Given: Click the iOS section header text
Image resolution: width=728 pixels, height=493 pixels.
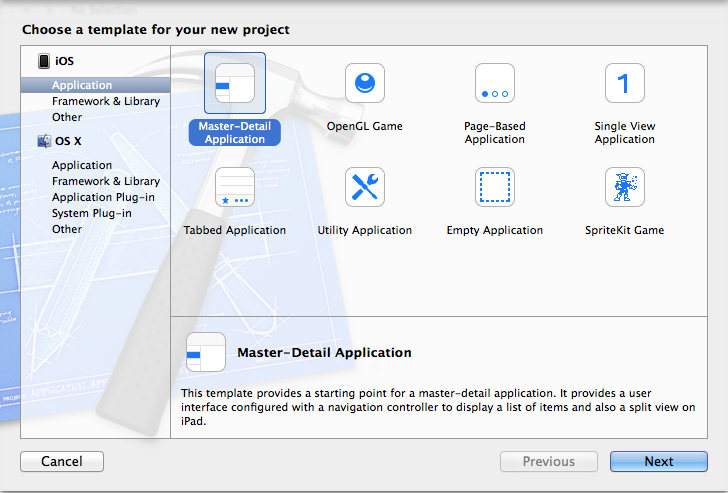Looking at the screenshot, I should coord(65,61).
